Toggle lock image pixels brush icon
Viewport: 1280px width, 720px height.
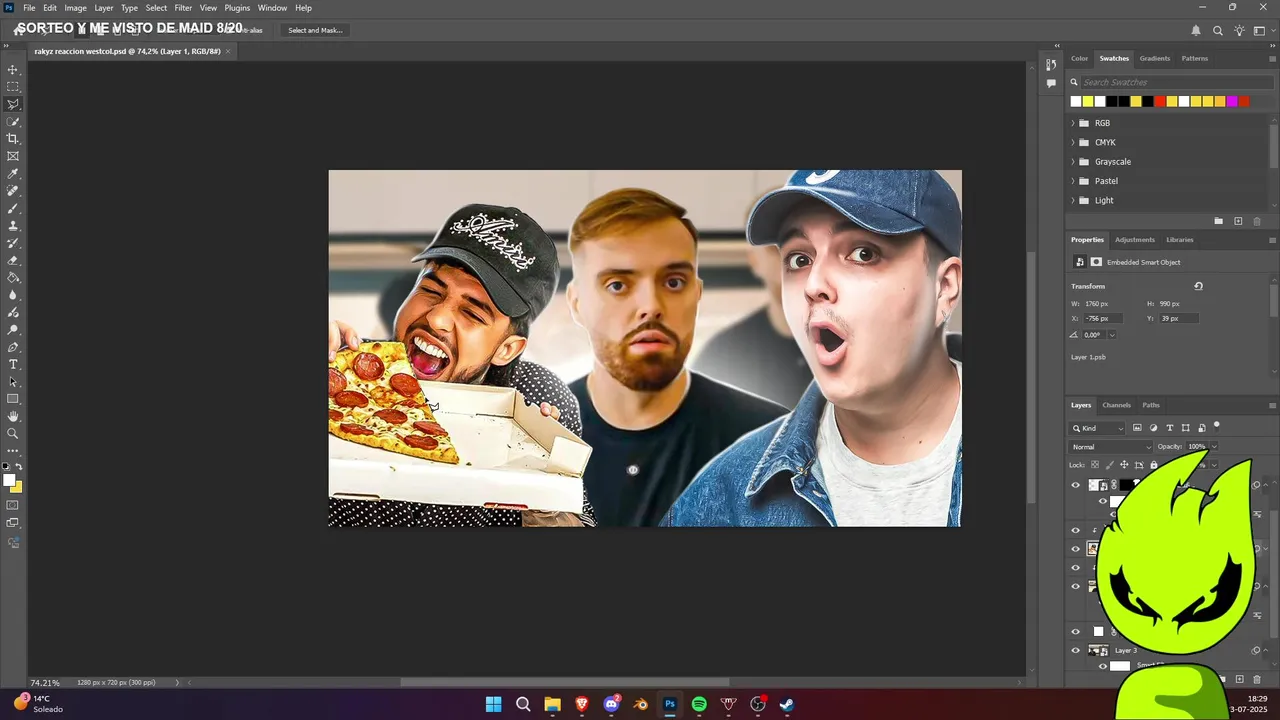(1109, 465)
